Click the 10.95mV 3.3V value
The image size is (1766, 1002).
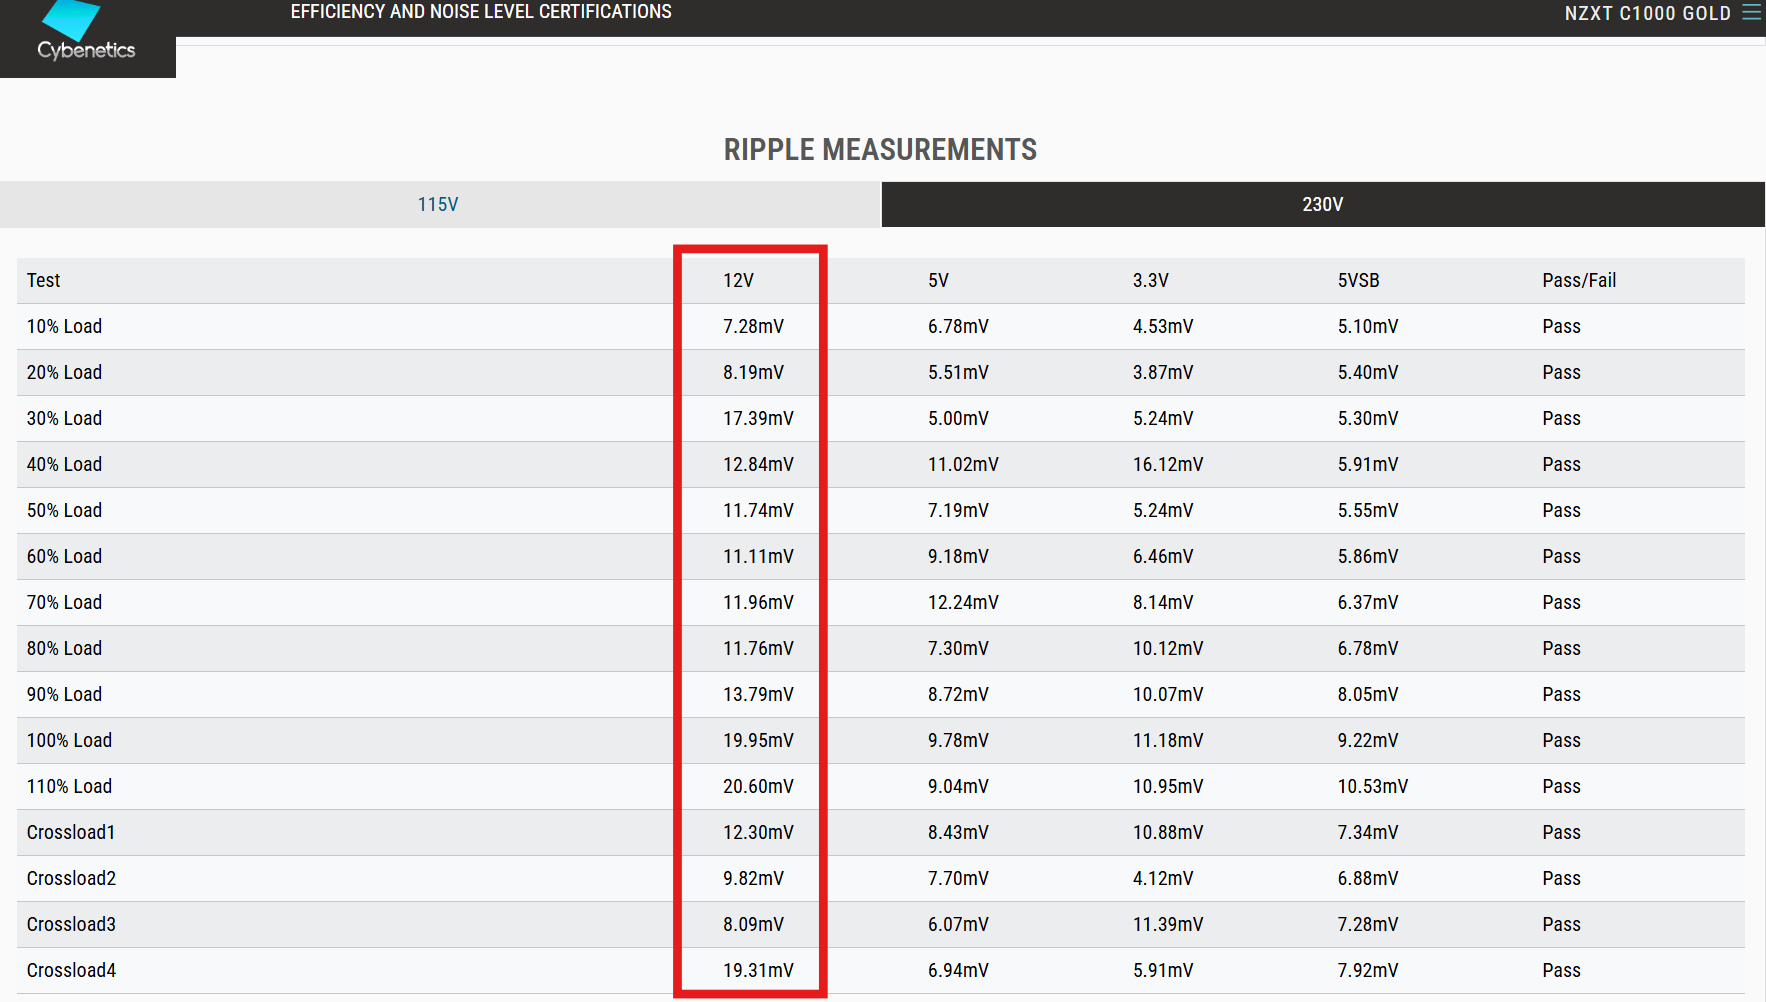click(1168, 787)
